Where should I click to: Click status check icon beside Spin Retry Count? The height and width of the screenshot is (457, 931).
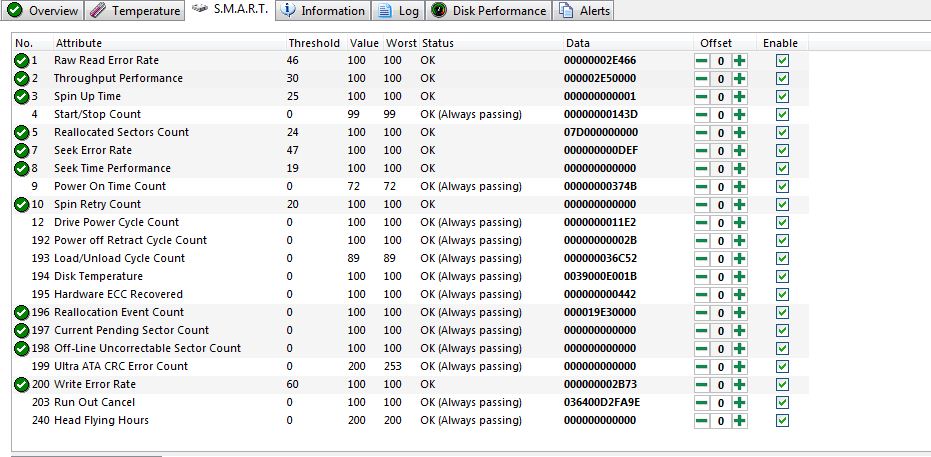21,205
